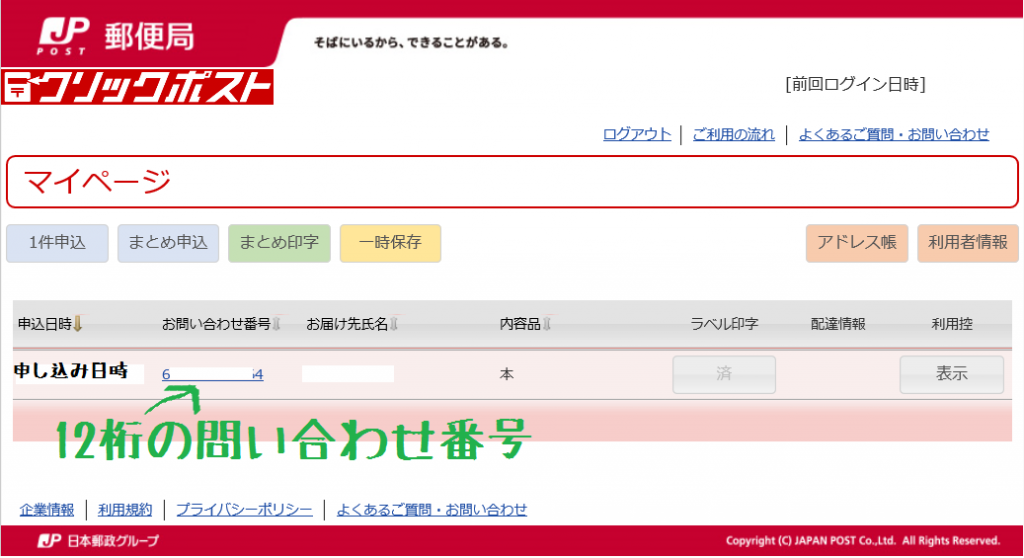This screenshot has width=1024, height=558.
Task: Open the アドレス帳 address book
Action: [x=856, y=243]
